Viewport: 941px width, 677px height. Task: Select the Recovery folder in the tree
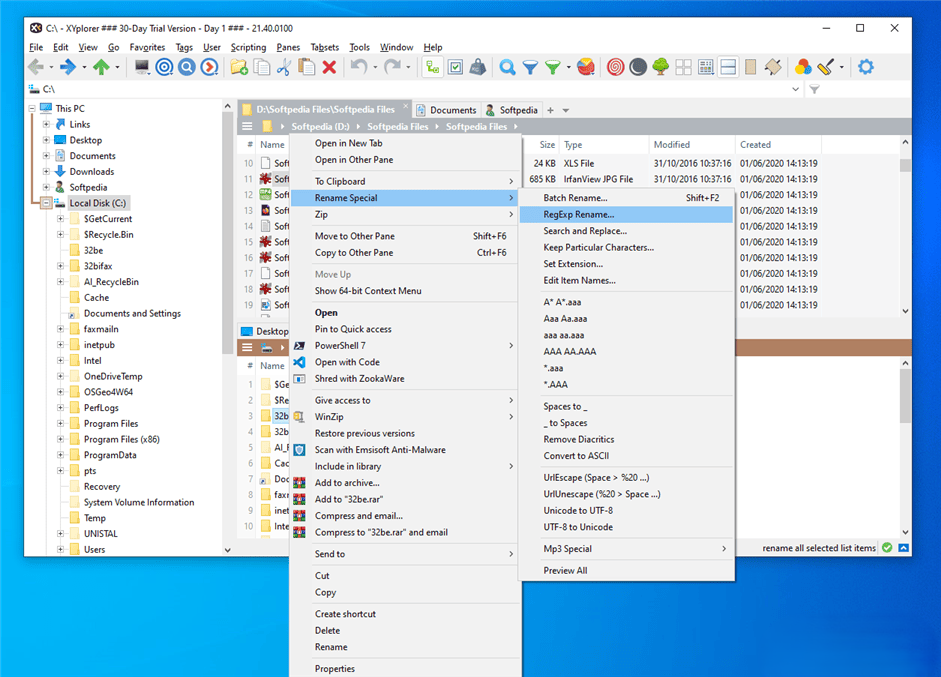click(102, 487)
